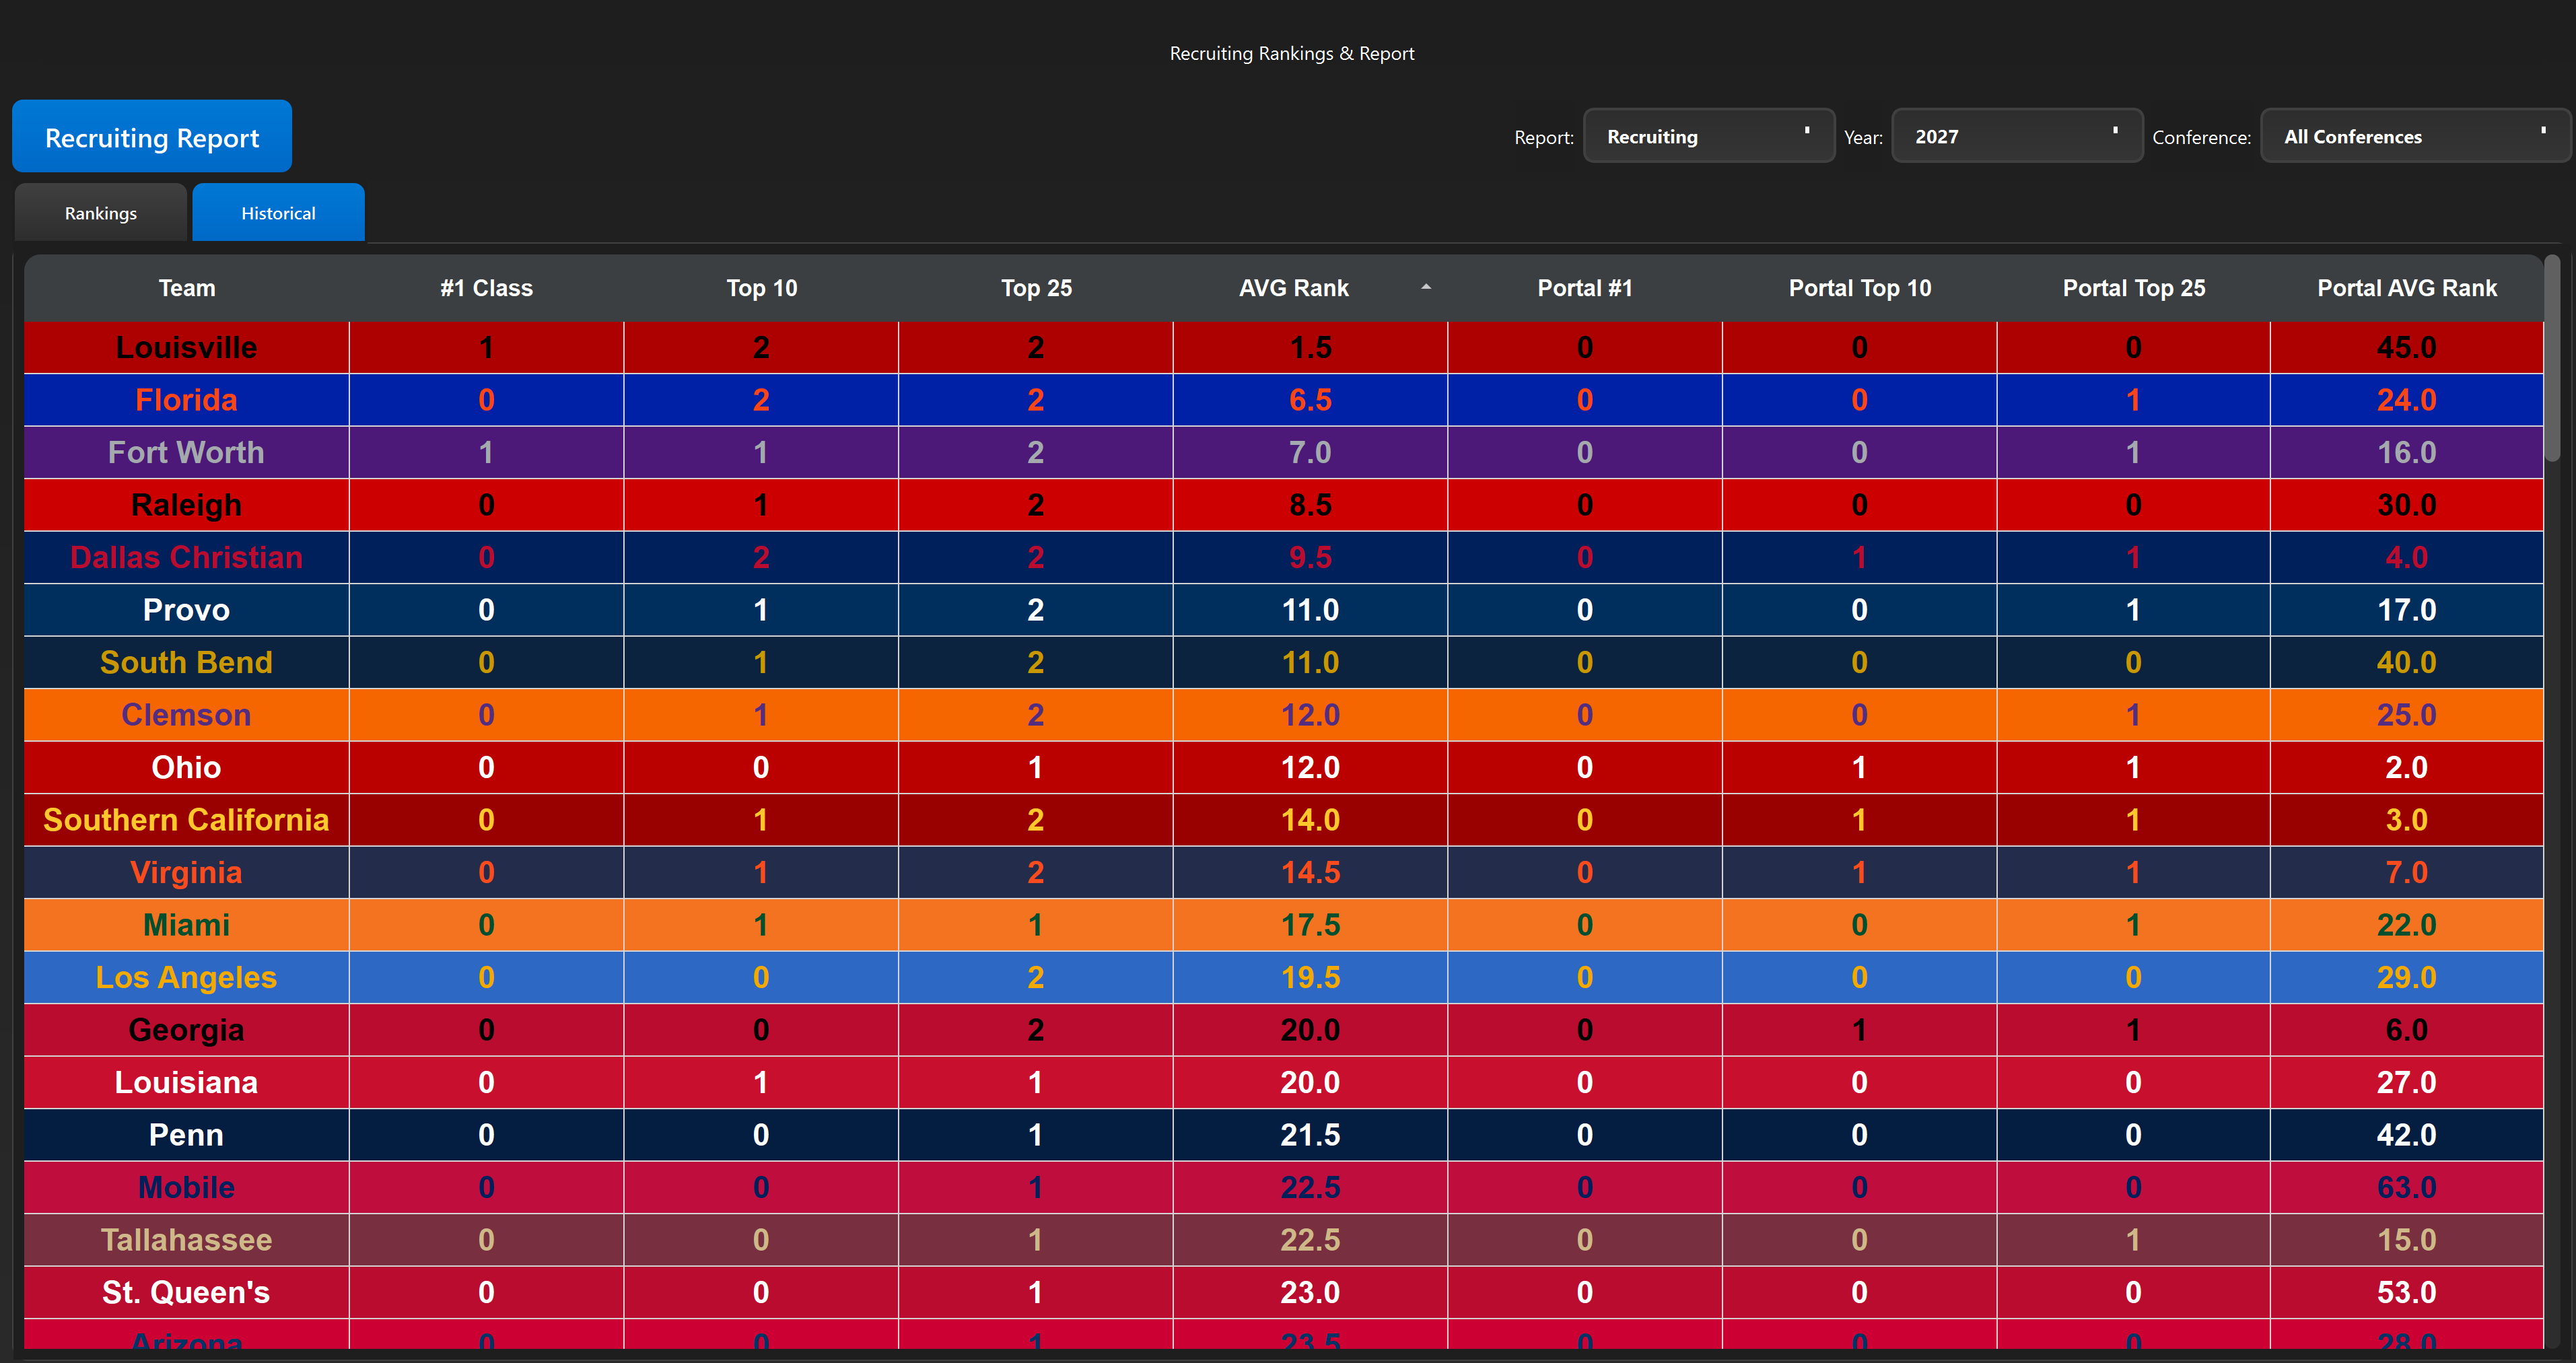
Task: Sort by Portal AVG Rank column header
Action: click(x=2407, y=288)
